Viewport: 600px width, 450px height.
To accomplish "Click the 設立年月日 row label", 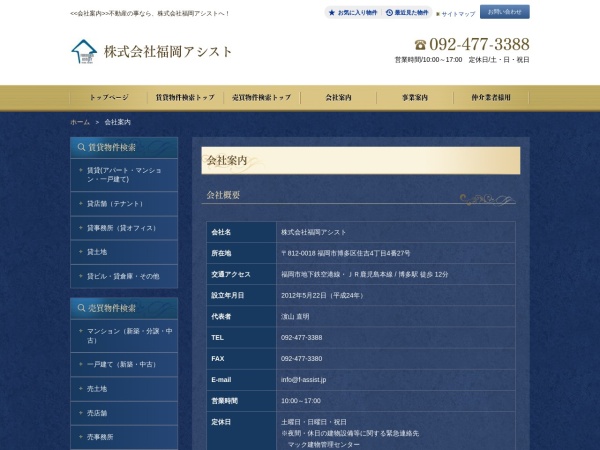I will click(x=227, y=295).
